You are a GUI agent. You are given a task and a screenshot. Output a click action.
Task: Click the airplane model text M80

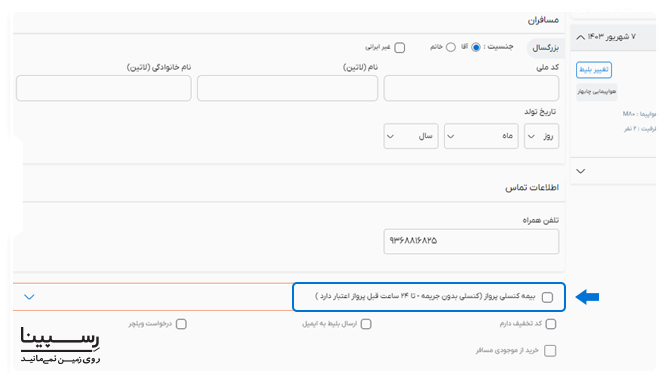(629, 114)
